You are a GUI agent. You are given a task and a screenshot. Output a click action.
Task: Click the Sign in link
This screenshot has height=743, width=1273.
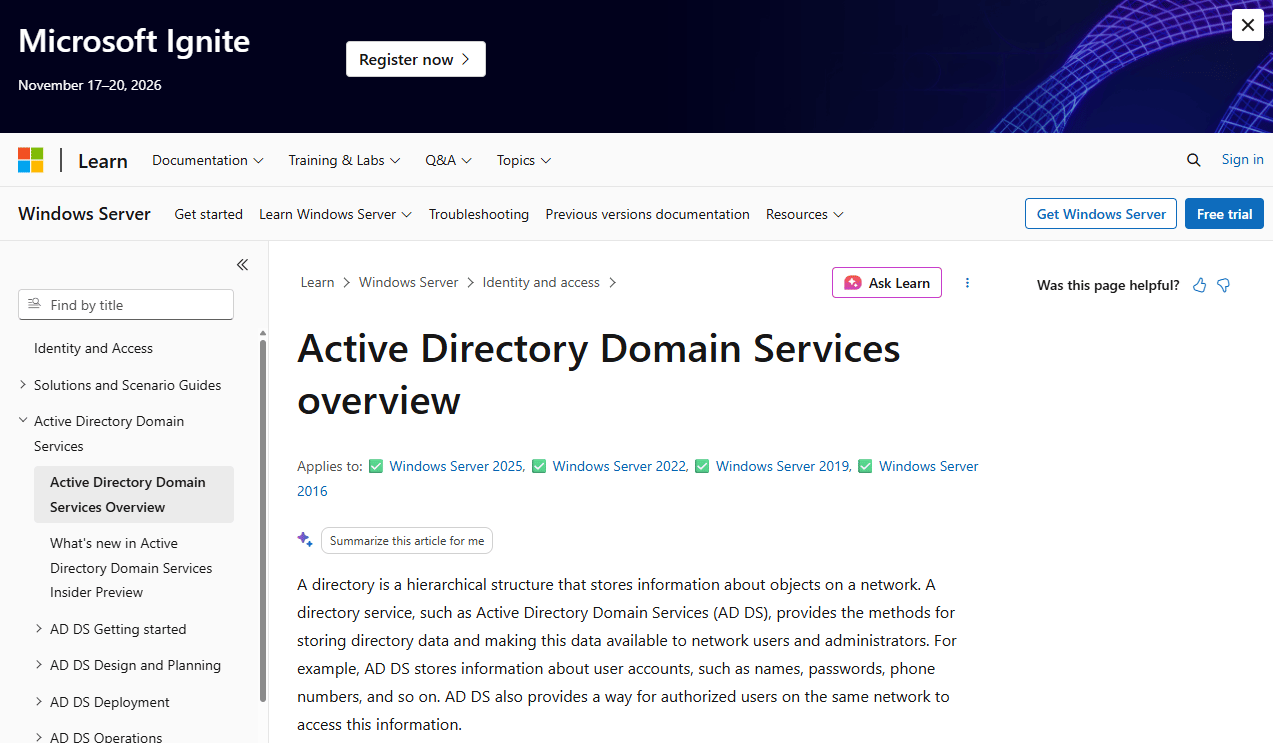pos(1243,160)
